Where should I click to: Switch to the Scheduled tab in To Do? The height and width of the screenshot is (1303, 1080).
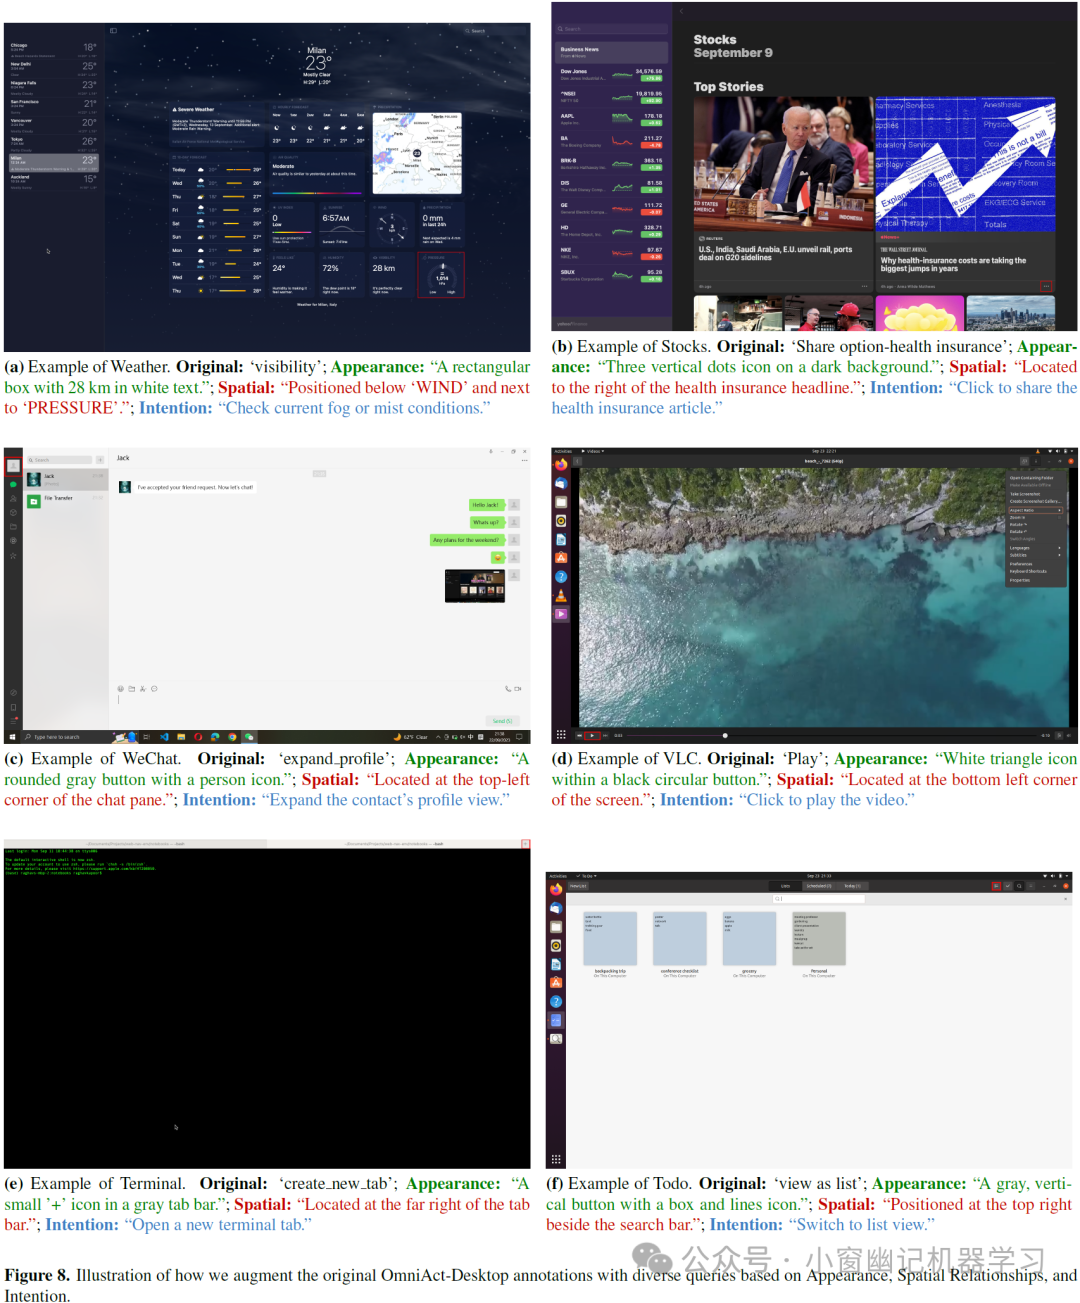818,886
